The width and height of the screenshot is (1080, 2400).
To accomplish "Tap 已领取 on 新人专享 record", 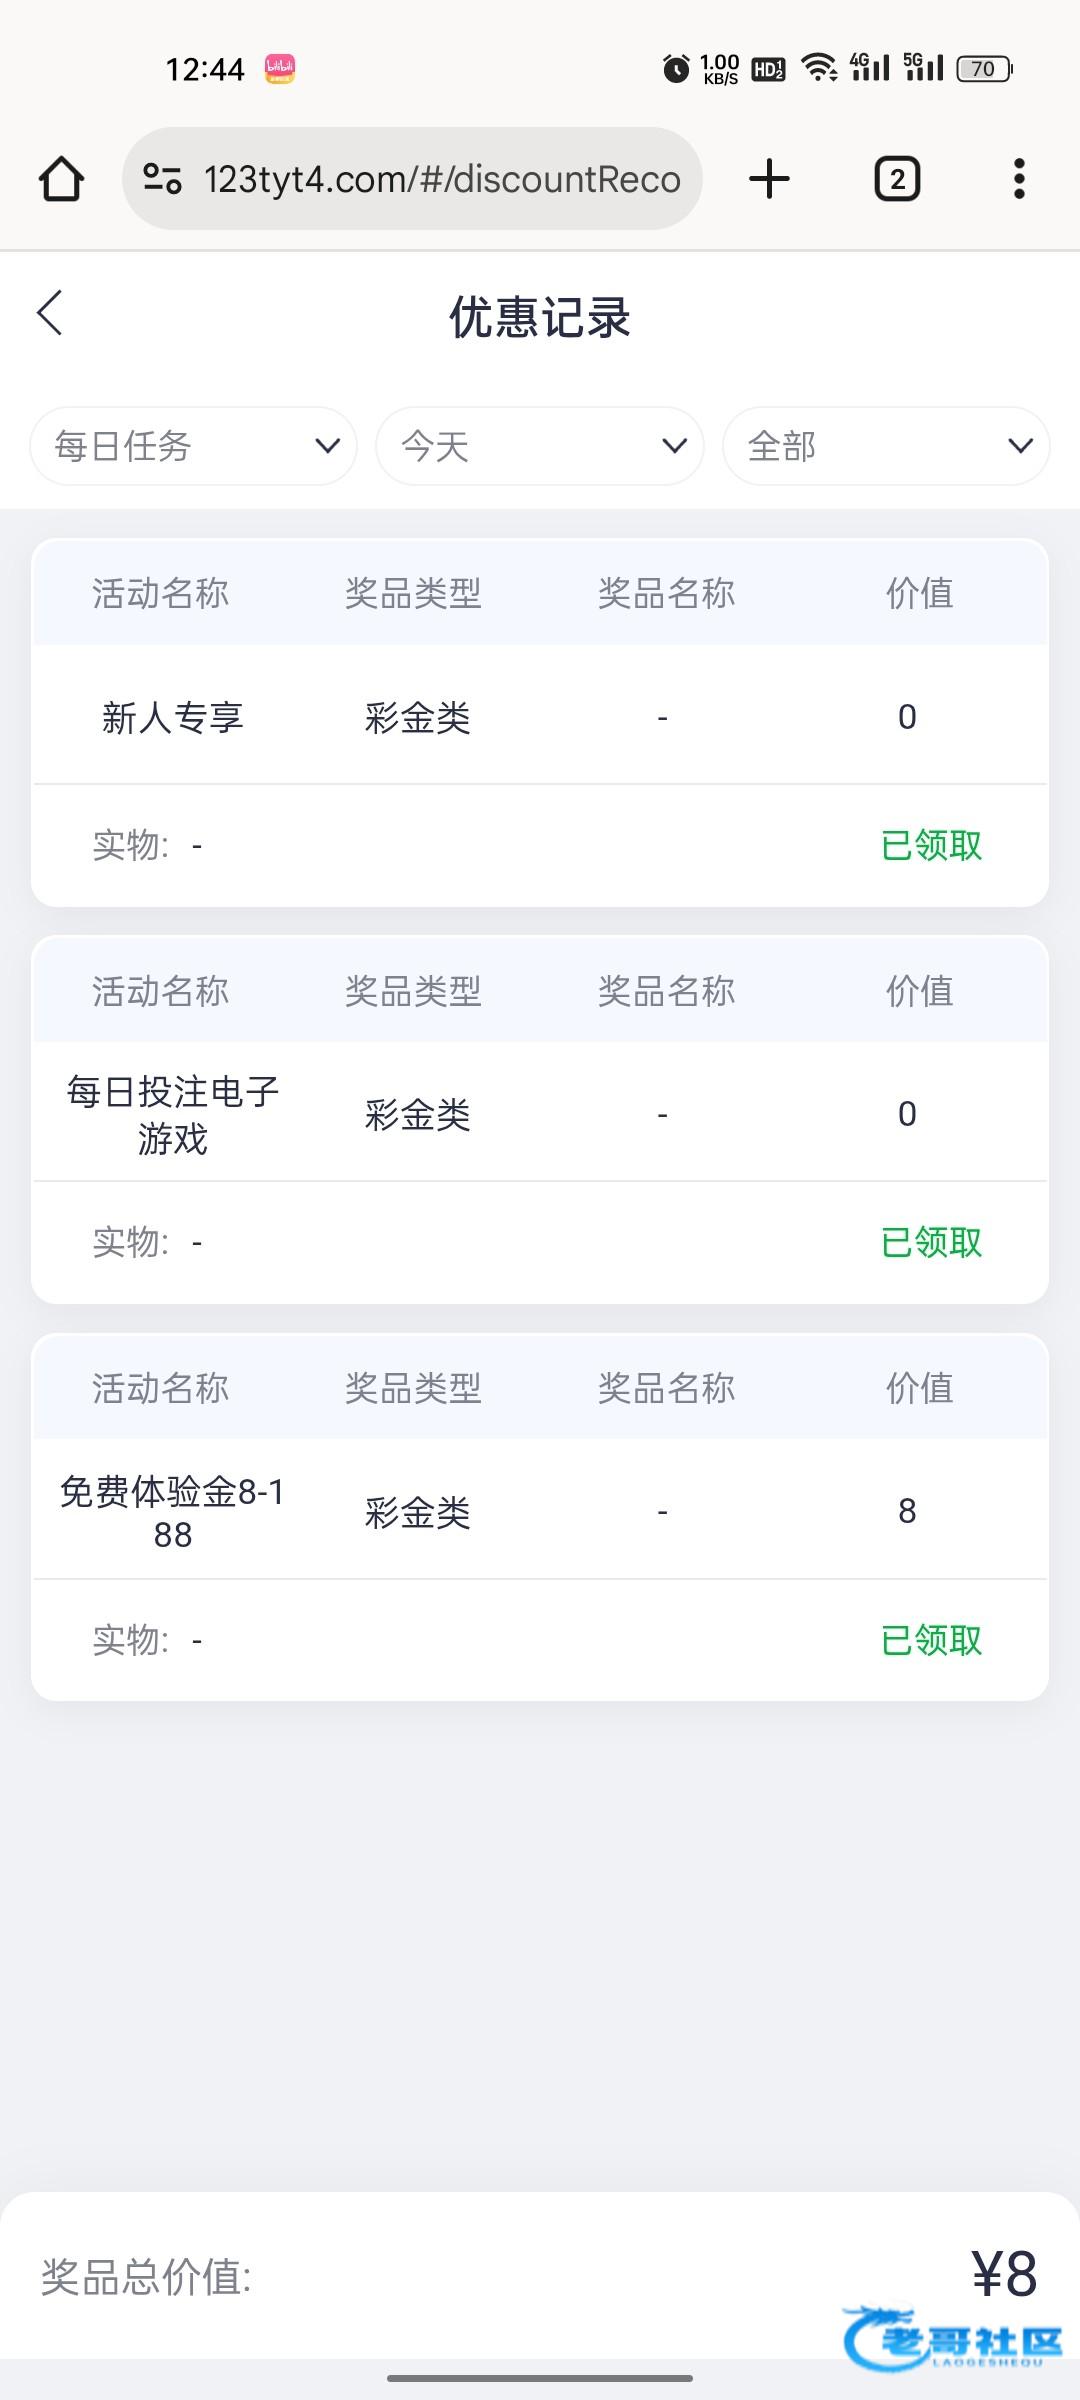I will [x=931, y=846].
